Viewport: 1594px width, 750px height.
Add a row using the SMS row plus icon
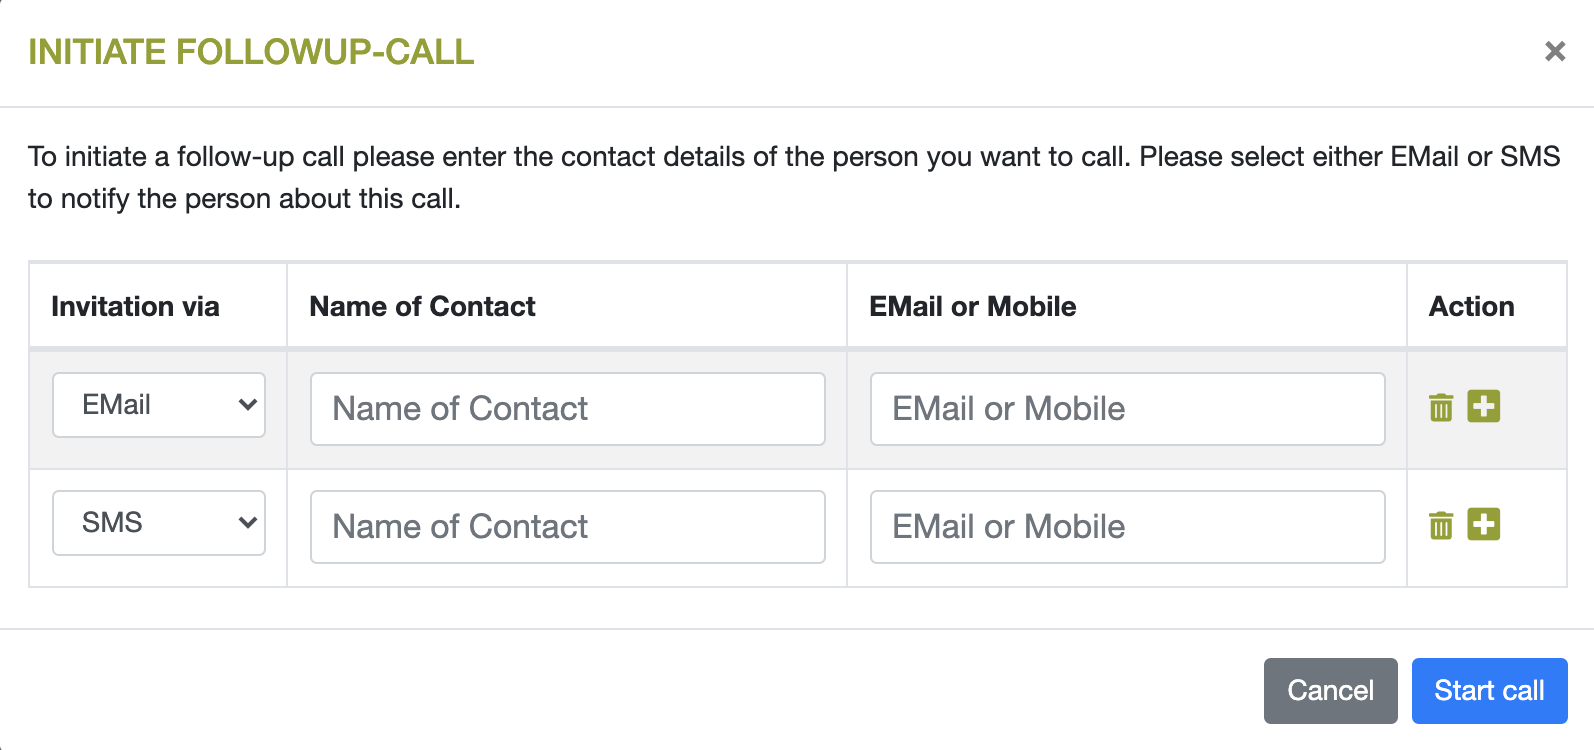click(x=1483, y=524)
